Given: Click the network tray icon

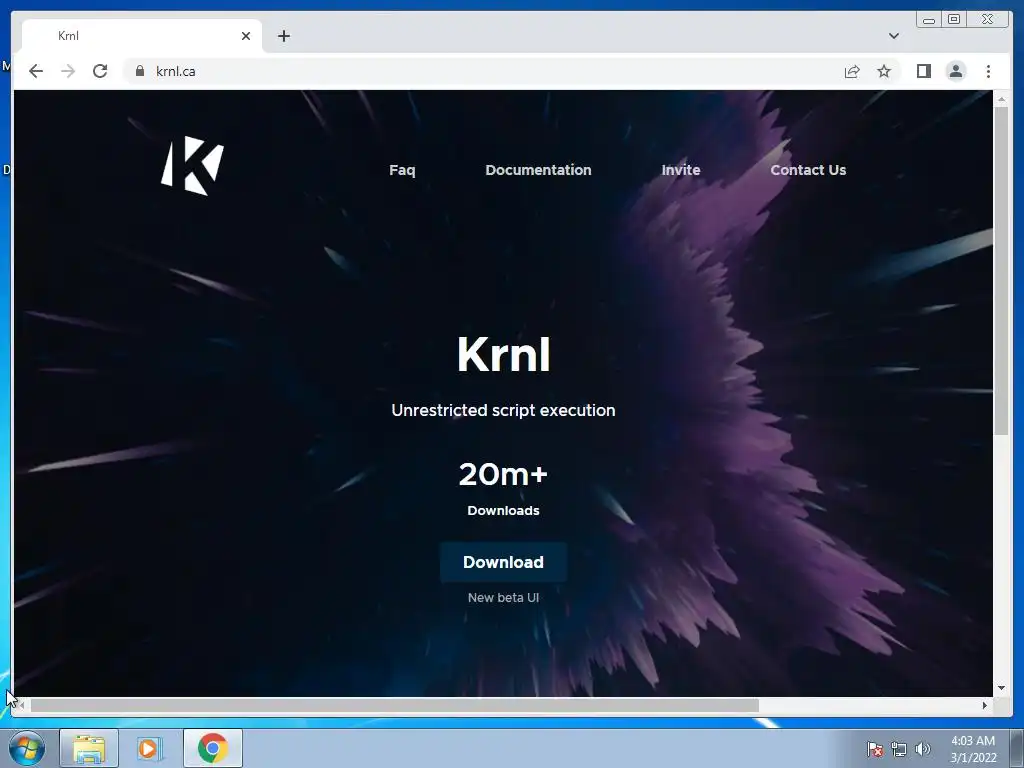Looking at the screenshot, I should click(x=899, y=749).
